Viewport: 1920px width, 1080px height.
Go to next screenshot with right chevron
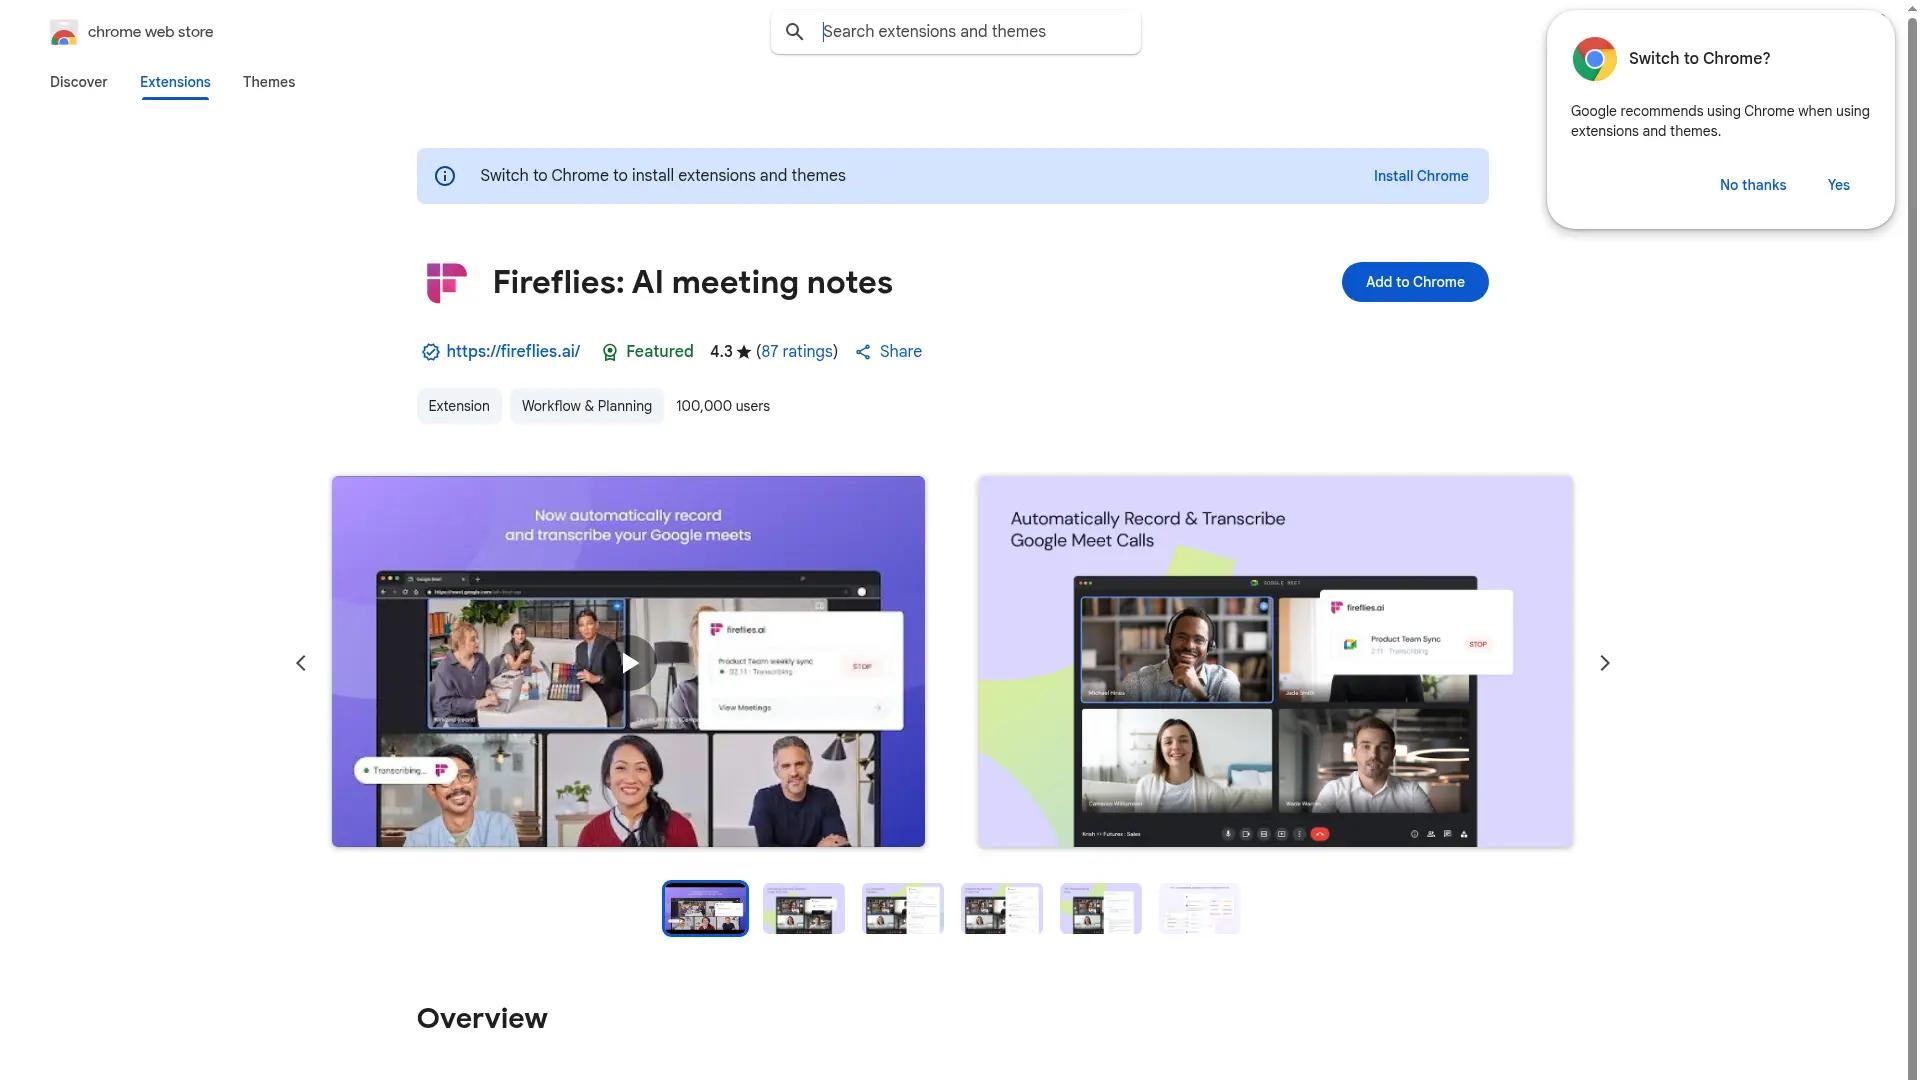(1604, 663)
